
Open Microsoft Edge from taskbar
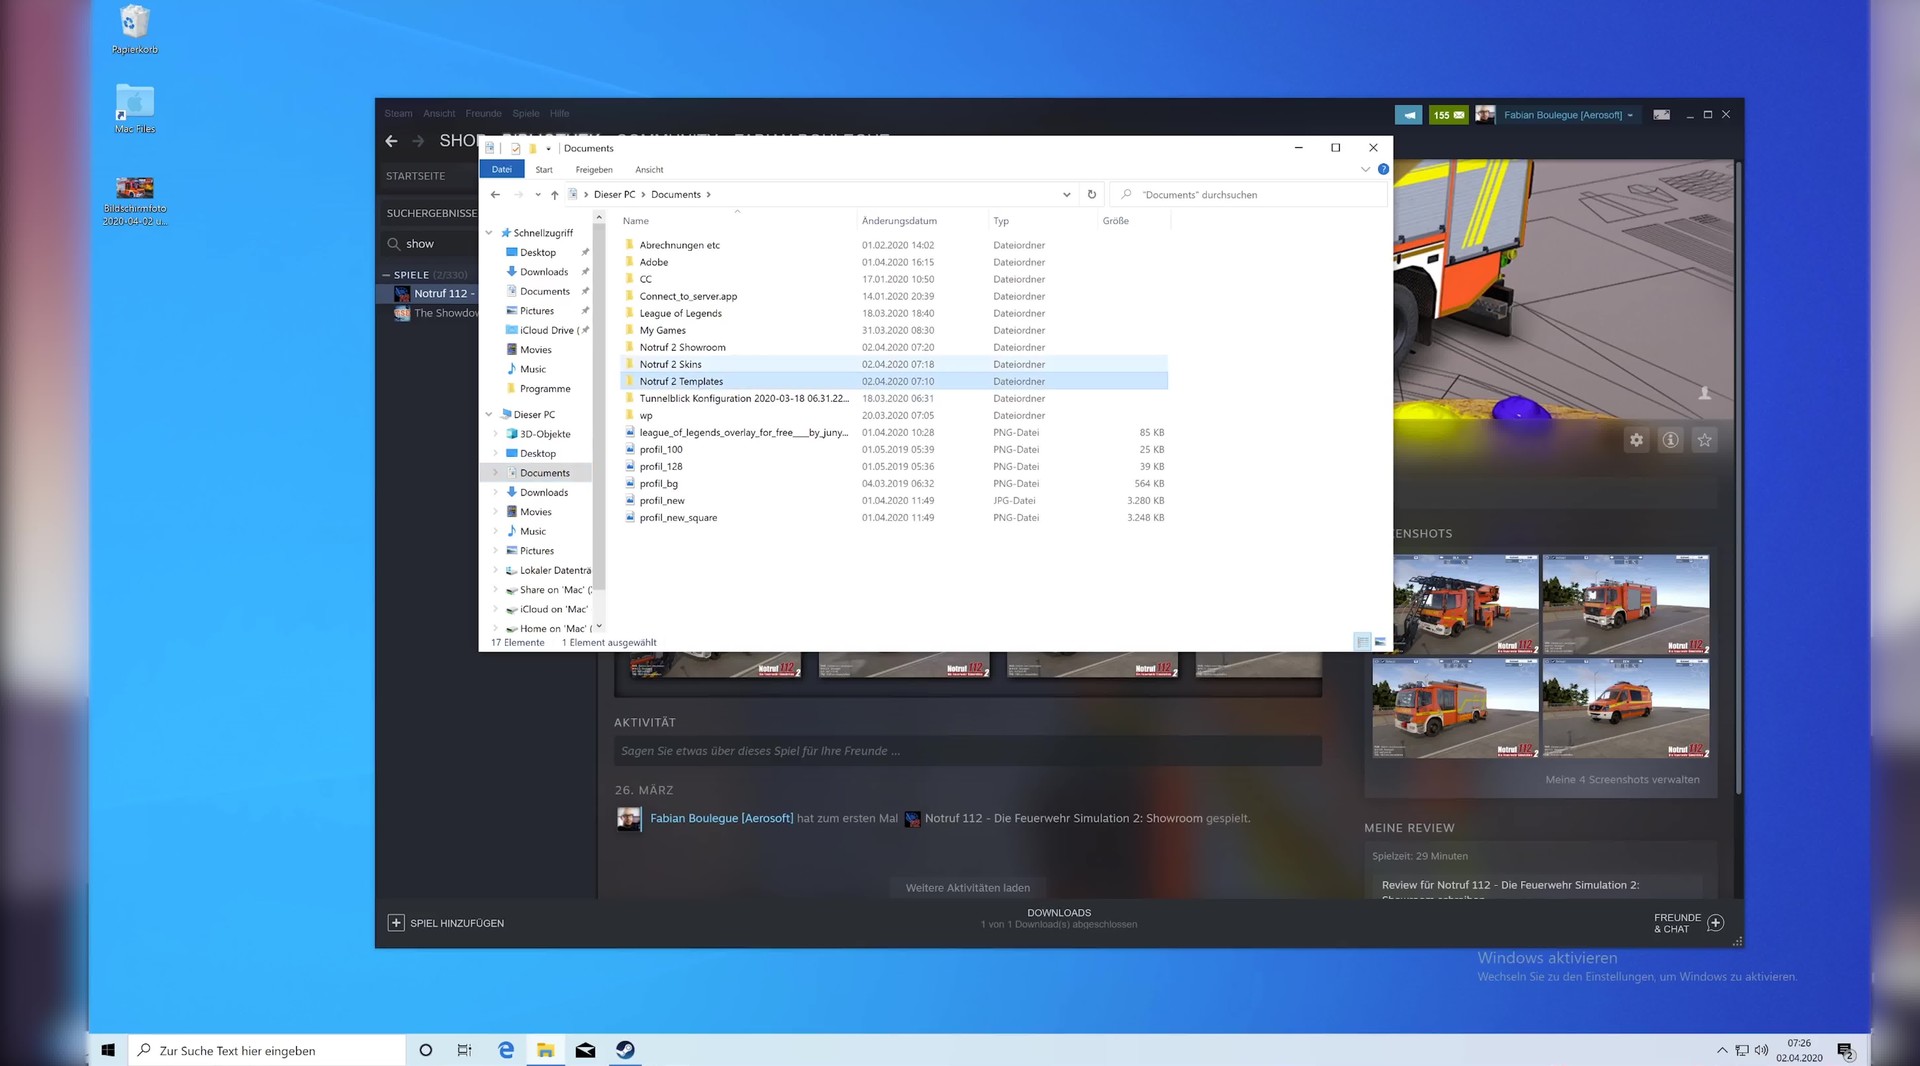point(506,1050)
